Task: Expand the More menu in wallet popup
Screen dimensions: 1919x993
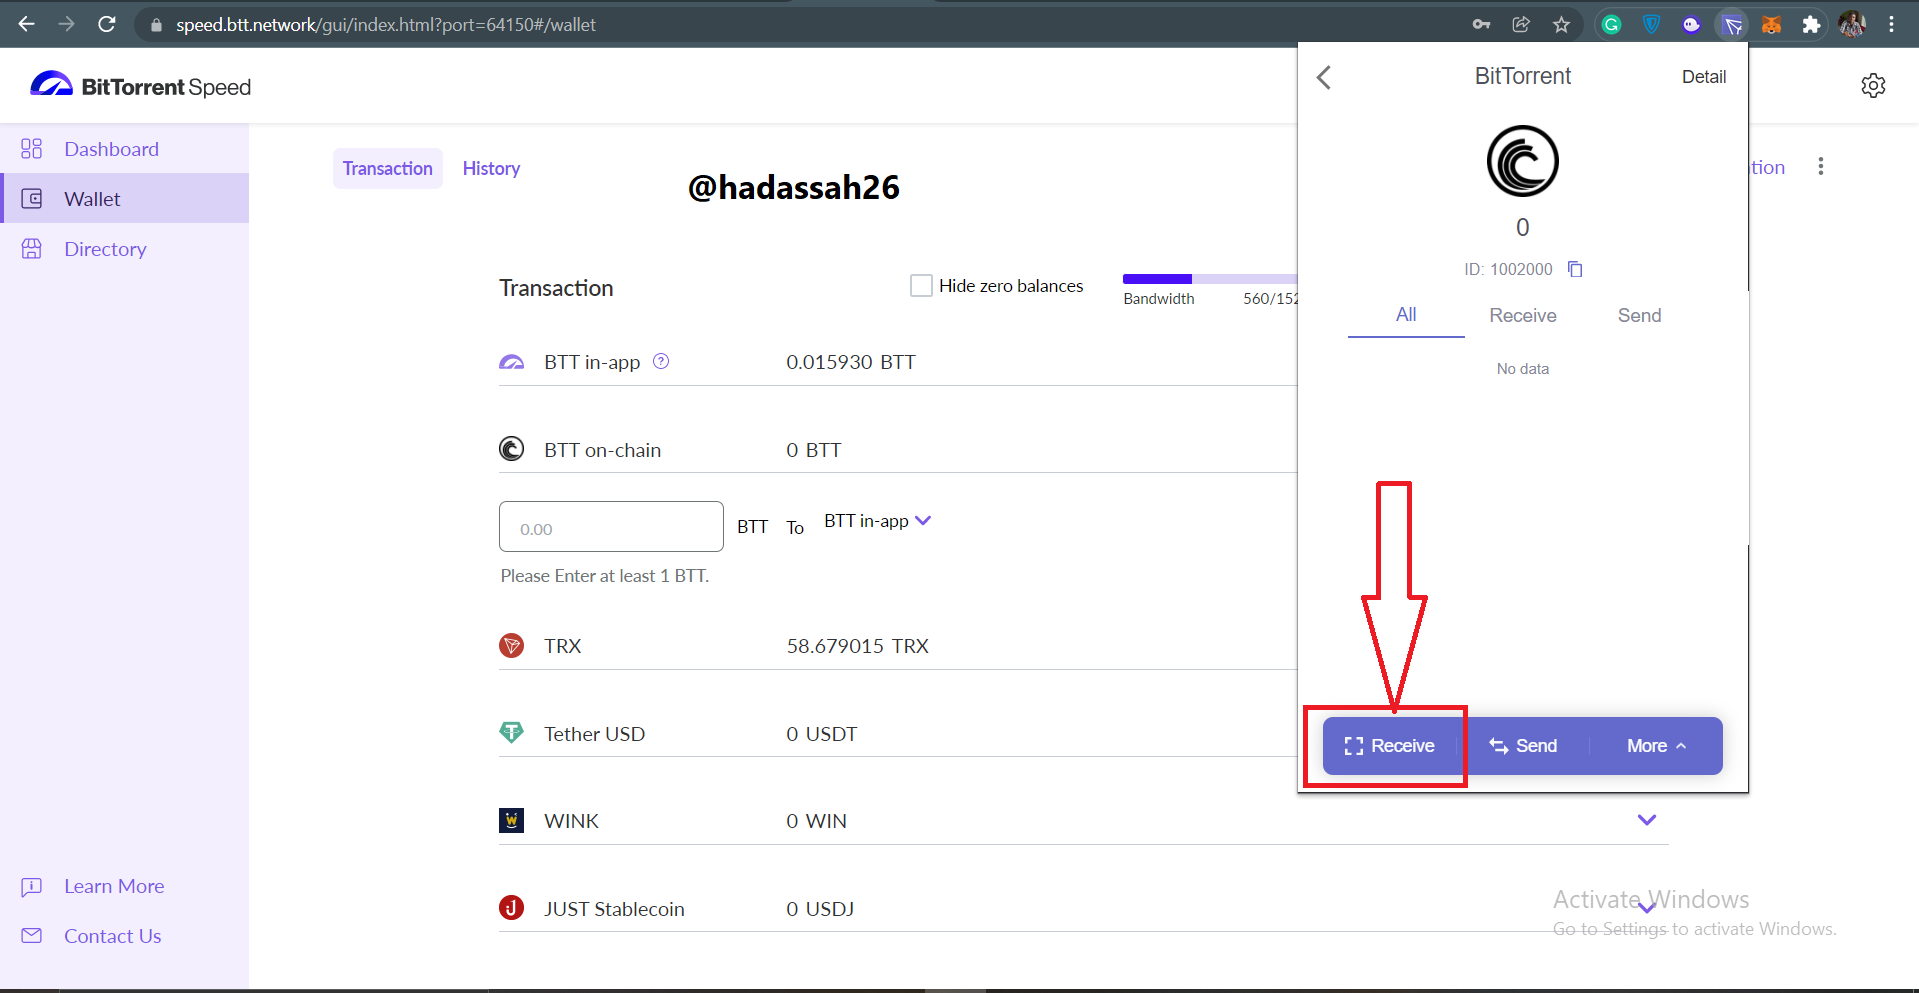Action: (x=1656, y=746)
